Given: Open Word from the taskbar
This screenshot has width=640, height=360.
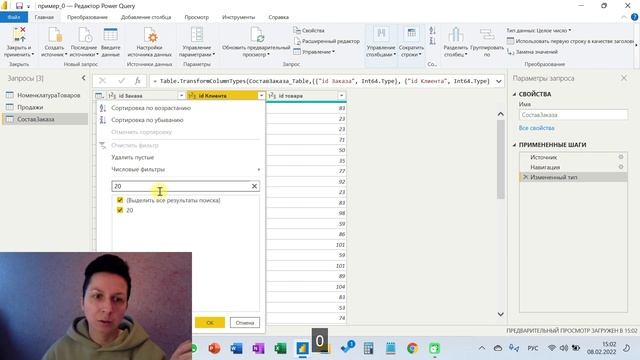Looking at the screenshot, I should [x=236, y=348].
